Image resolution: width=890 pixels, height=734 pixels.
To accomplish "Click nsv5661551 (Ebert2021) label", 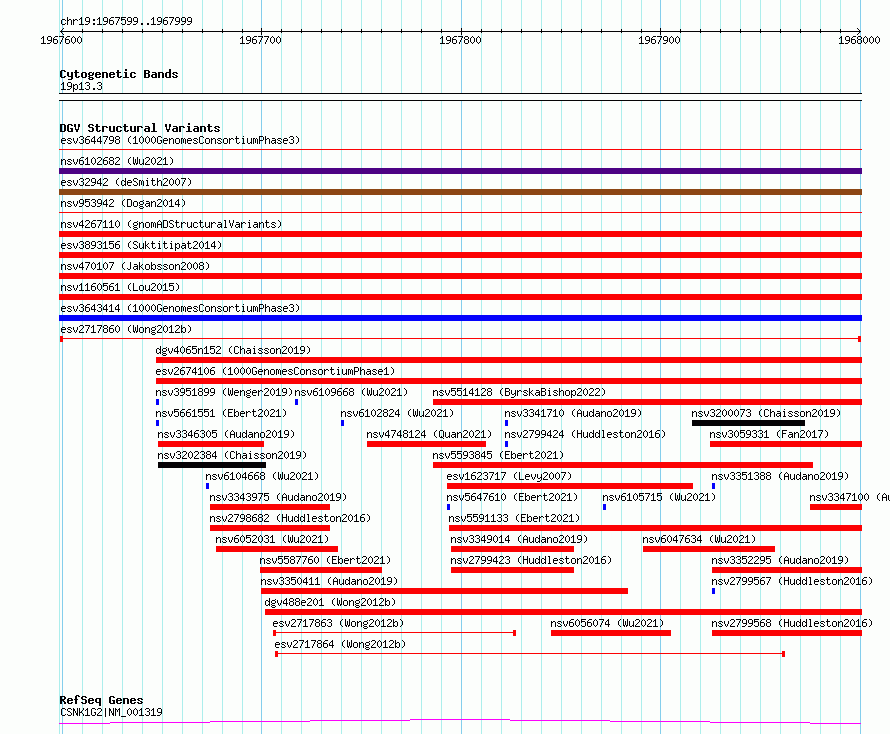I will coord(221,413).
